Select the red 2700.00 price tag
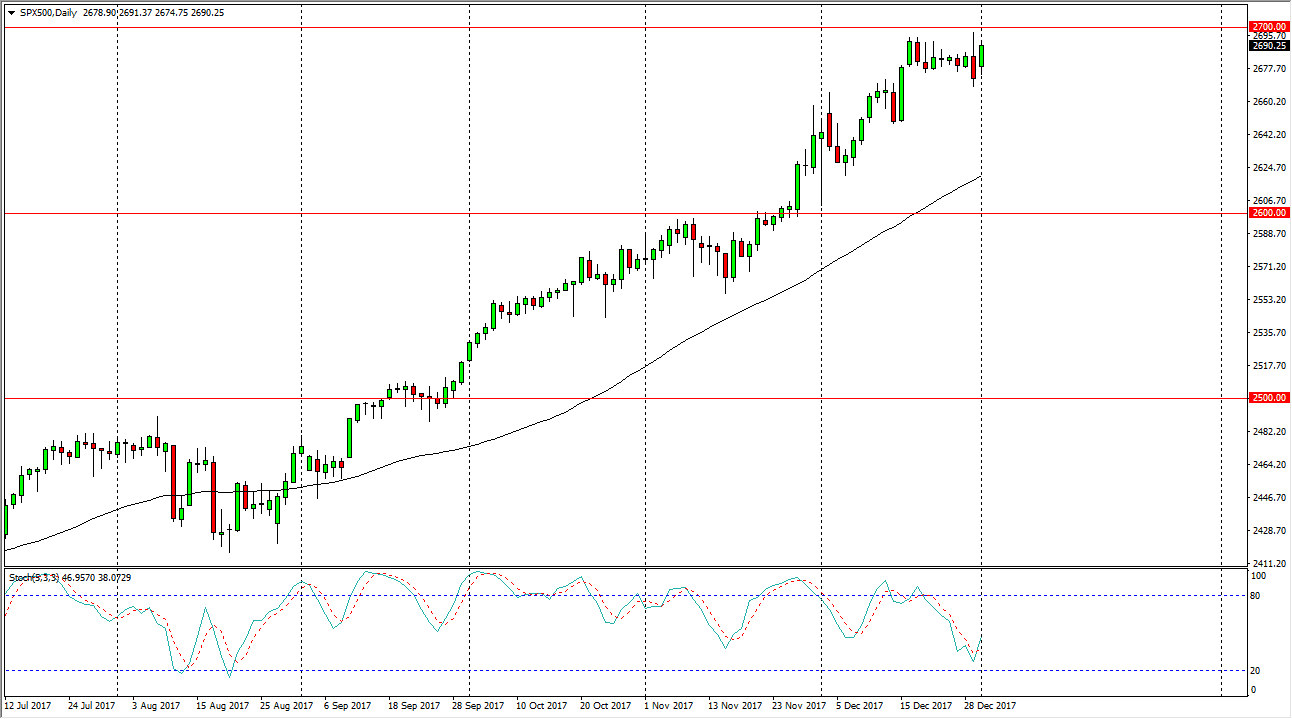1292x719 pixels. [x=1268, y=26]
